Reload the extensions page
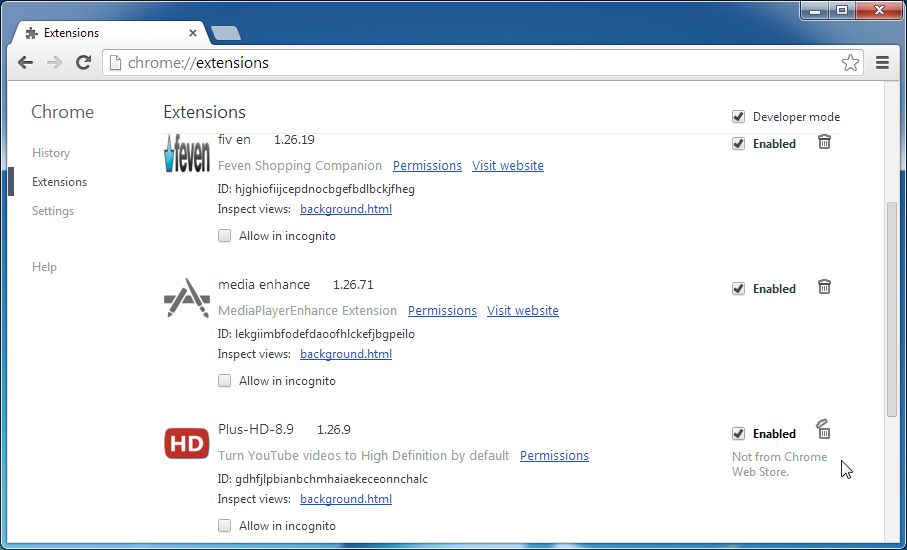The image size is (907, 550). tap(84, 62)
